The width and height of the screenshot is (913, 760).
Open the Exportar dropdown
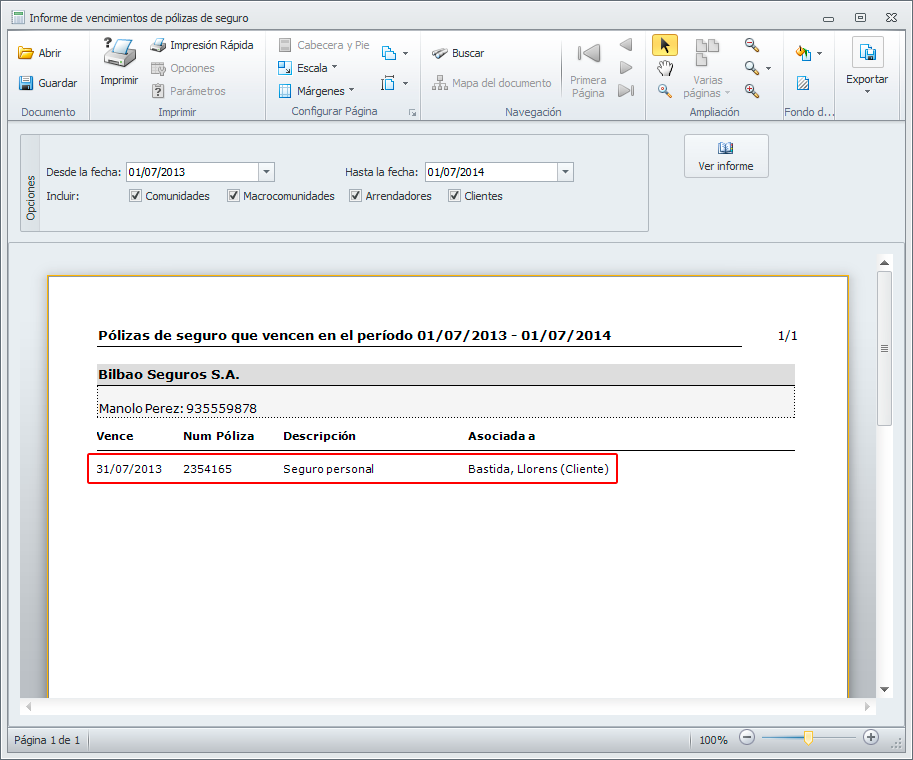point(867,66)
